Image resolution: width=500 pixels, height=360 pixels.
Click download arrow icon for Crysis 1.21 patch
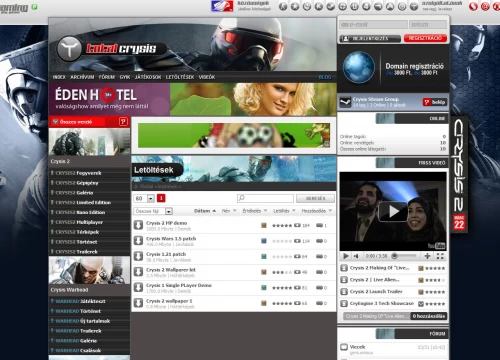click(138, 256)
